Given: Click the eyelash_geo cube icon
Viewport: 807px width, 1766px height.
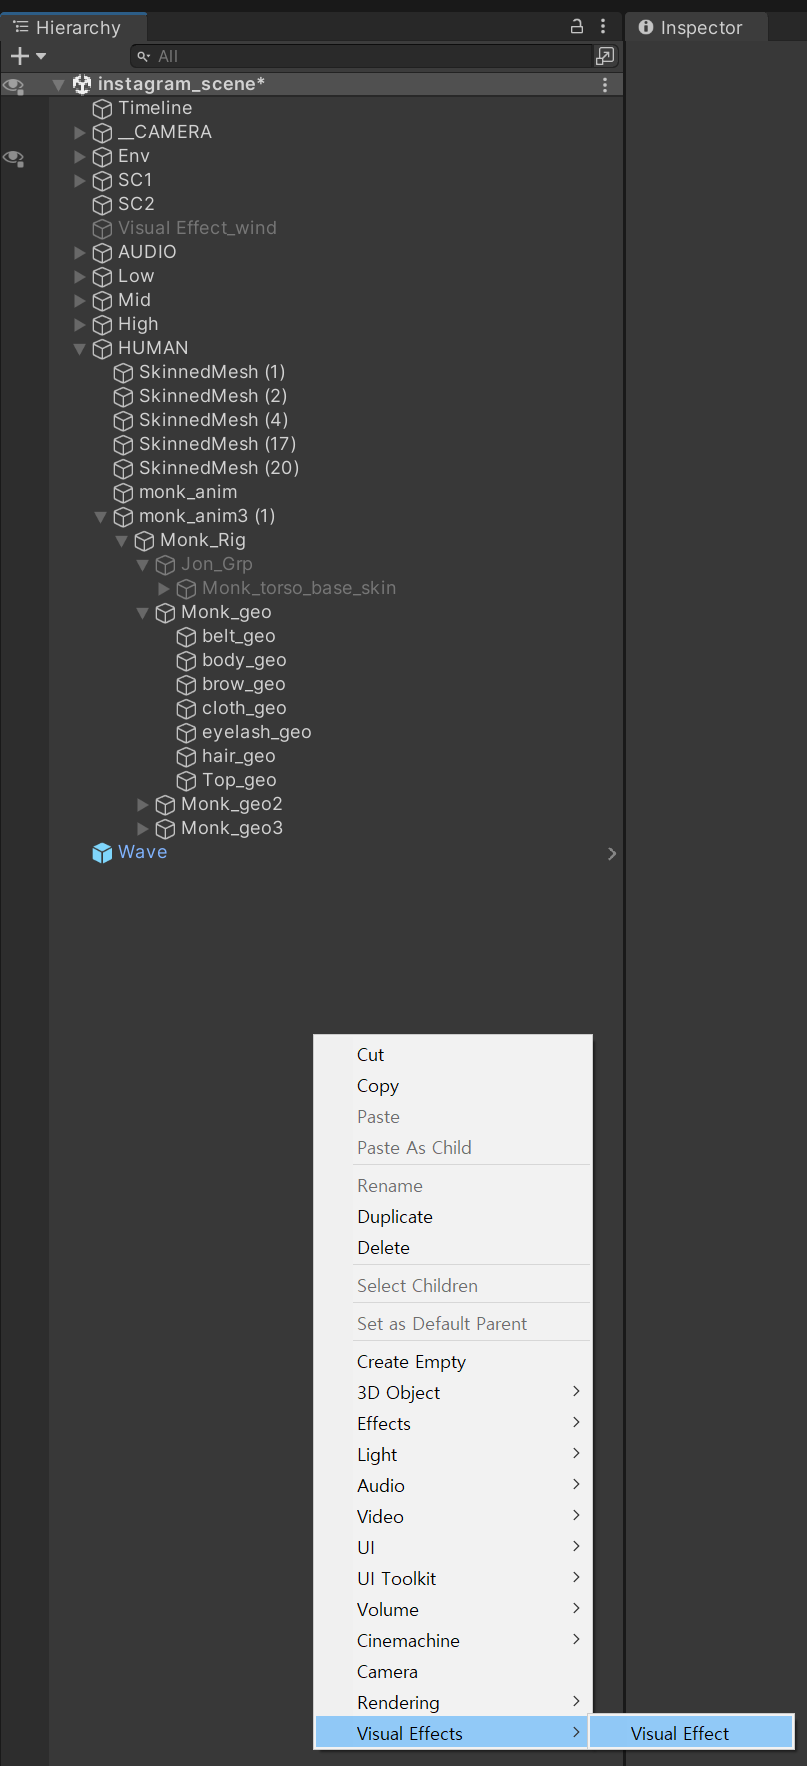Looking at the screenshot, I should [186, 732].
